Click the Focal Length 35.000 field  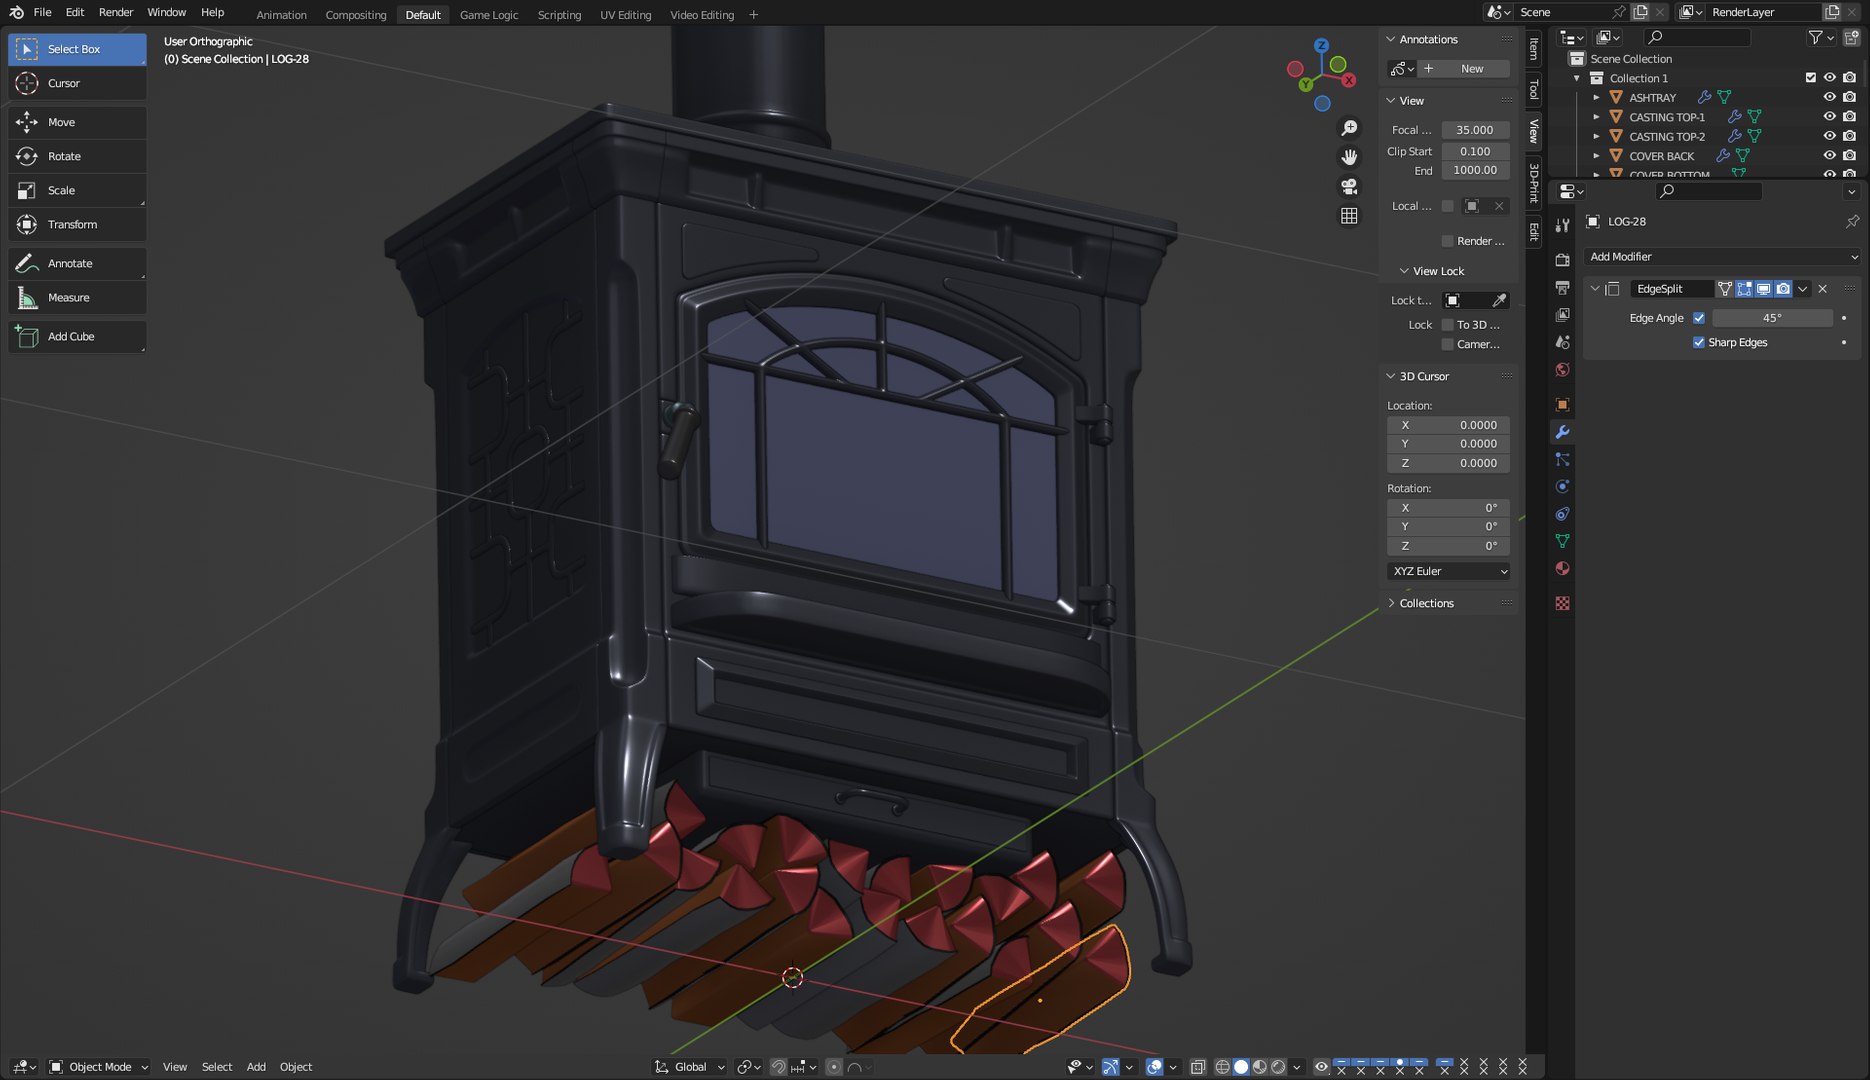point(1475,130)
